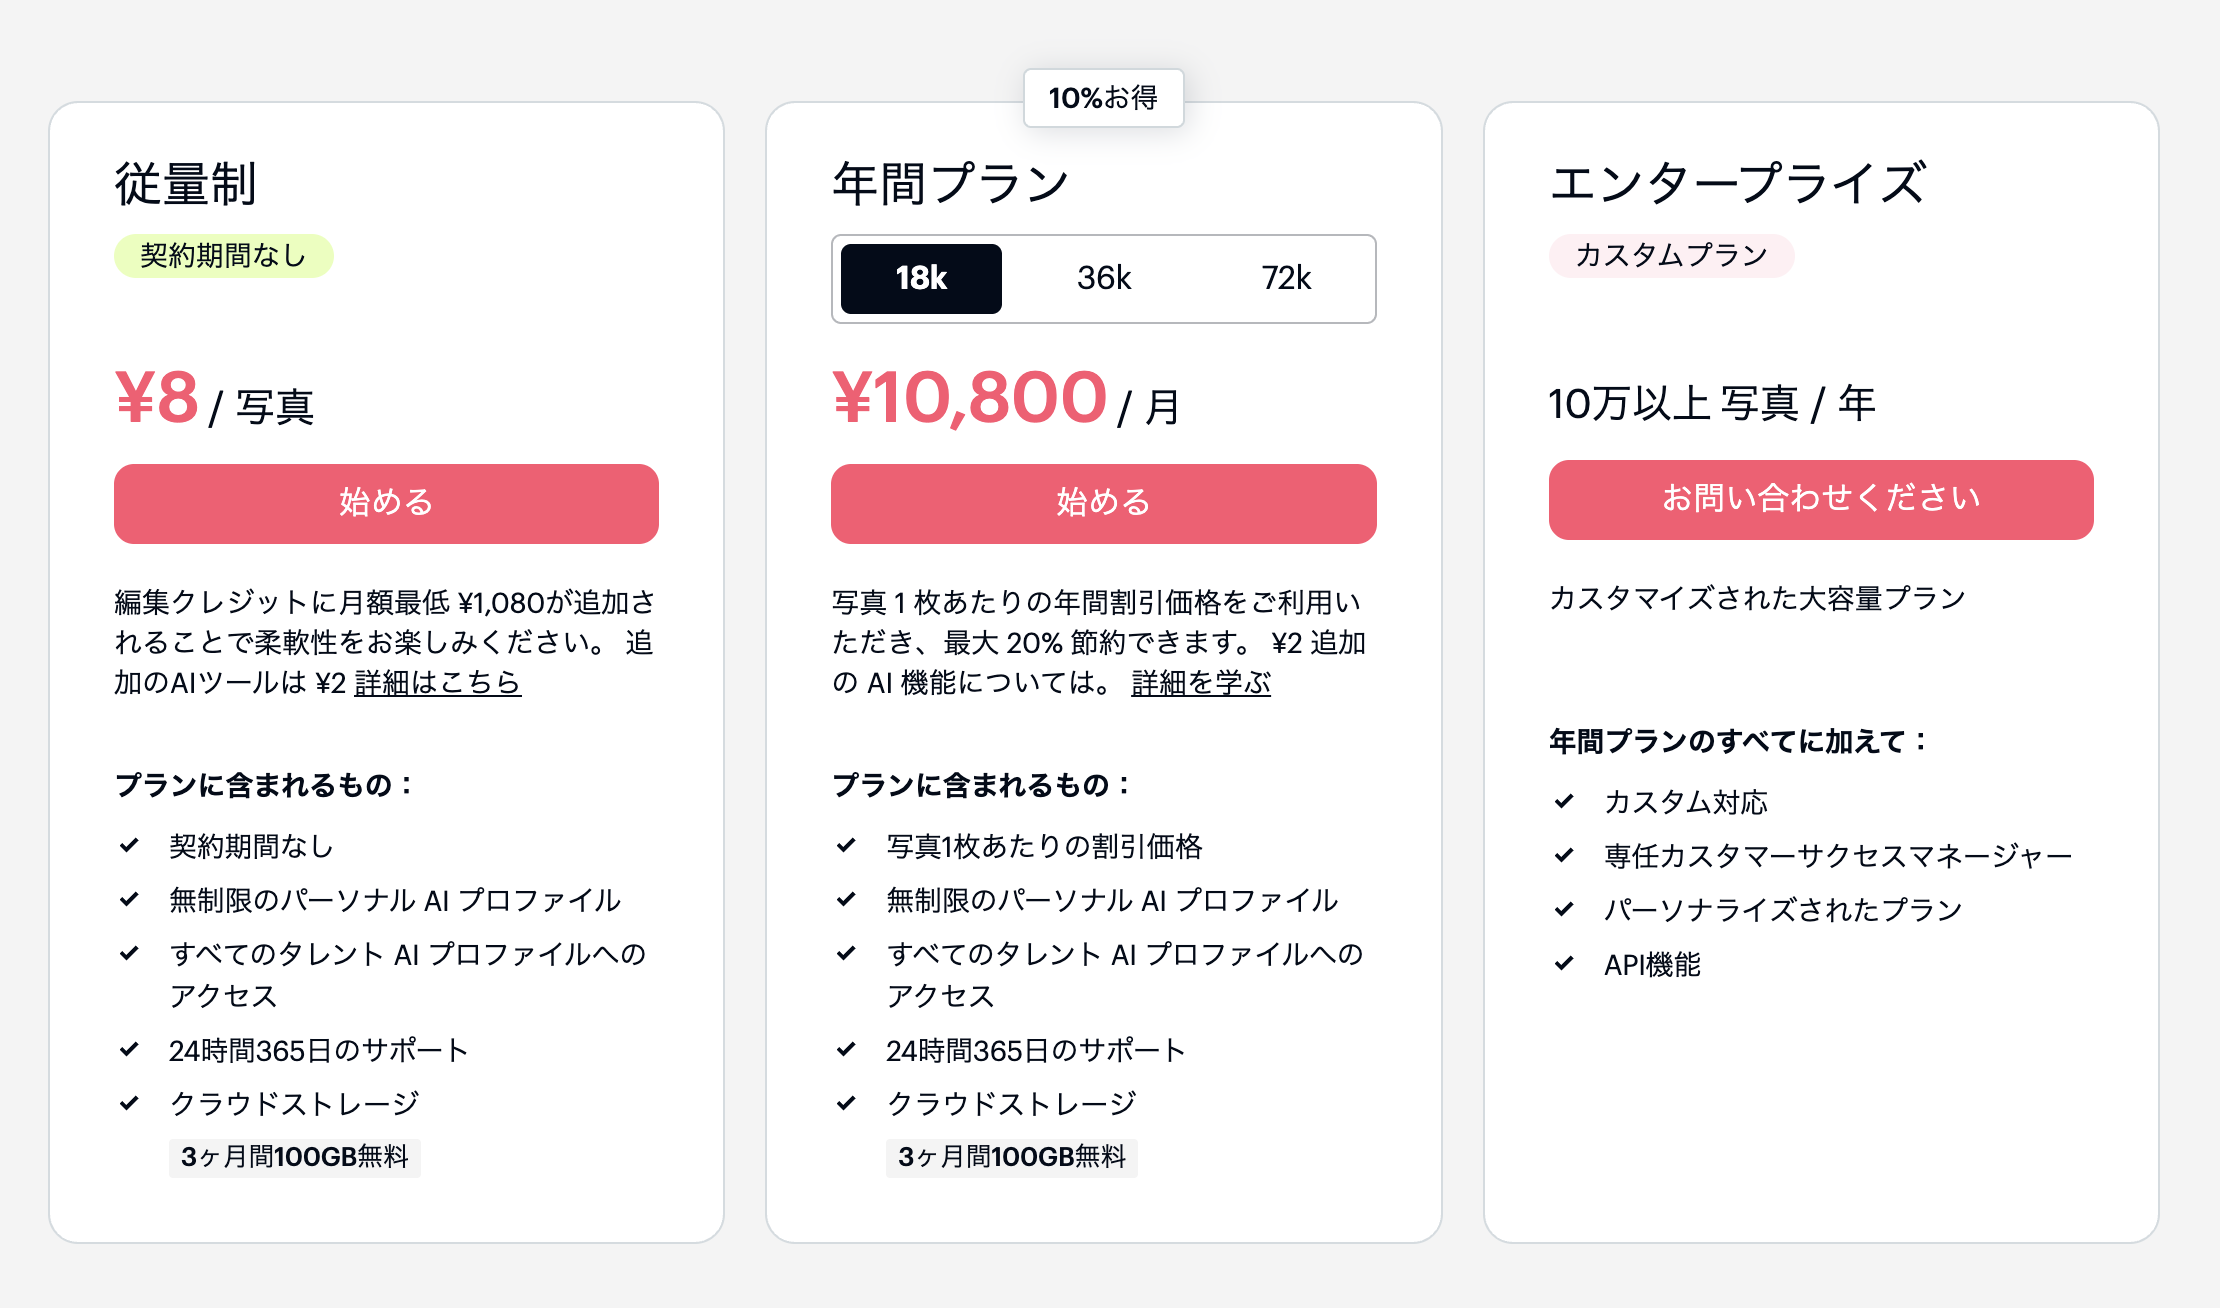
Task: Click the checkmark beside カスタム対応
Action: pyautogui.click(x=1564, y=802)
